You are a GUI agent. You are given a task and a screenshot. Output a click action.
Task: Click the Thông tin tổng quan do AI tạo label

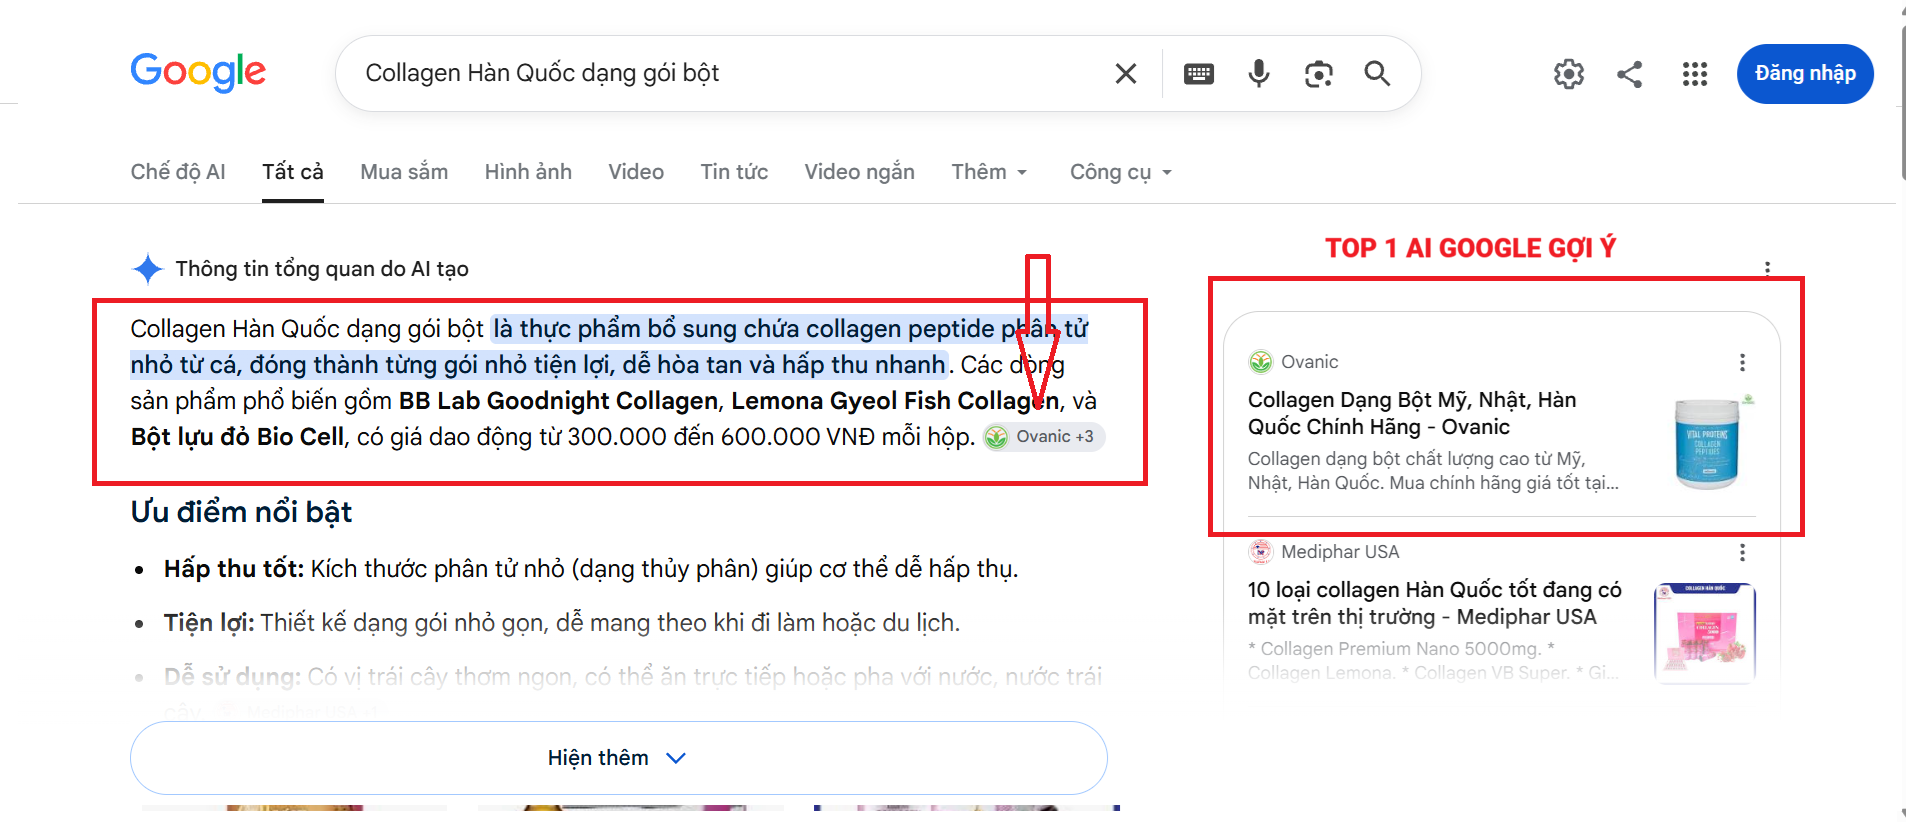pyautogui.click(x=322, y=269)
